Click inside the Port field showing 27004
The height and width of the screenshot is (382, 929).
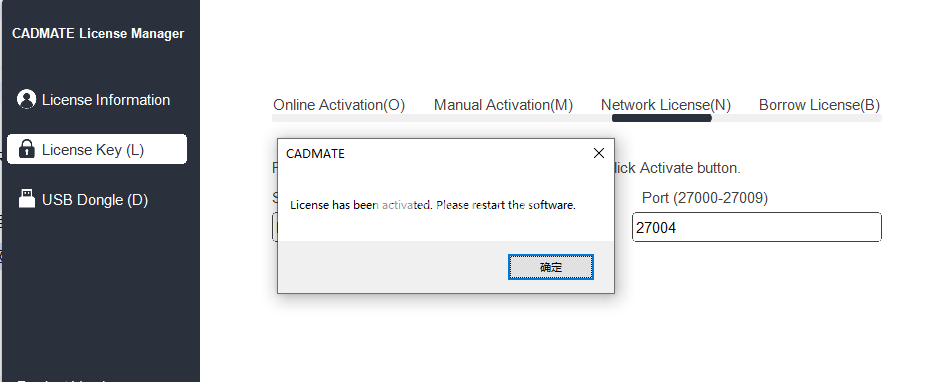pos(757,227)
